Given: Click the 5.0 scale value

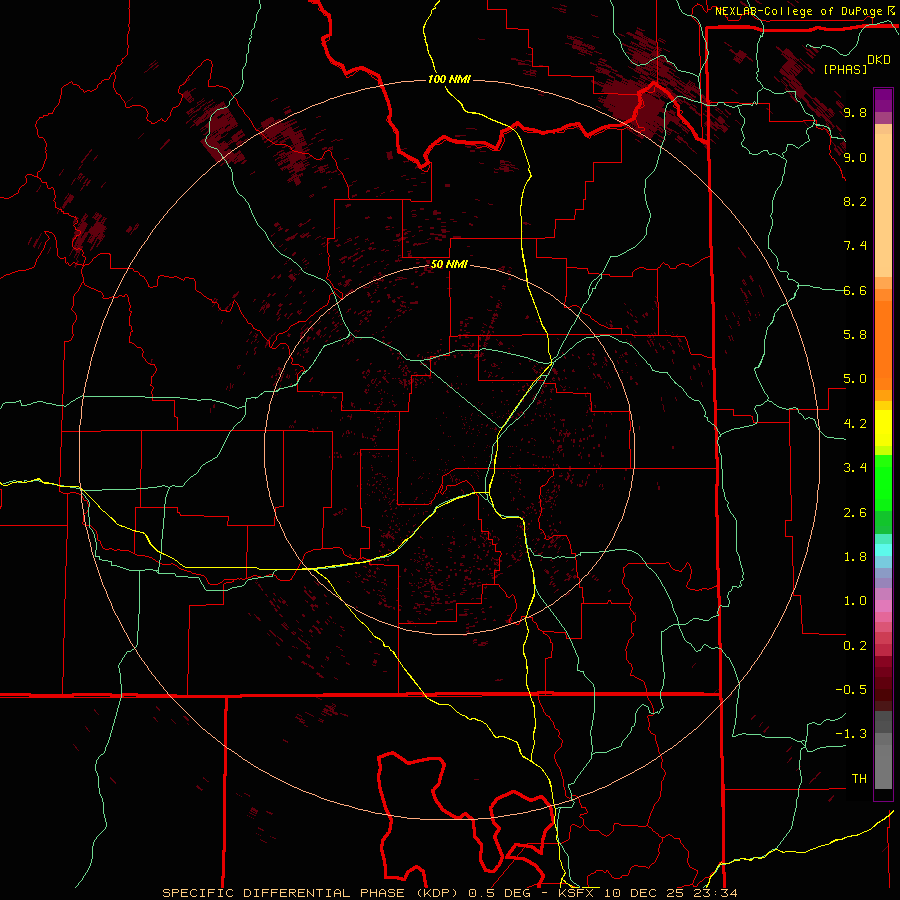Looking at the screenshot, I should pyautogui.click(x=855, y=379).
